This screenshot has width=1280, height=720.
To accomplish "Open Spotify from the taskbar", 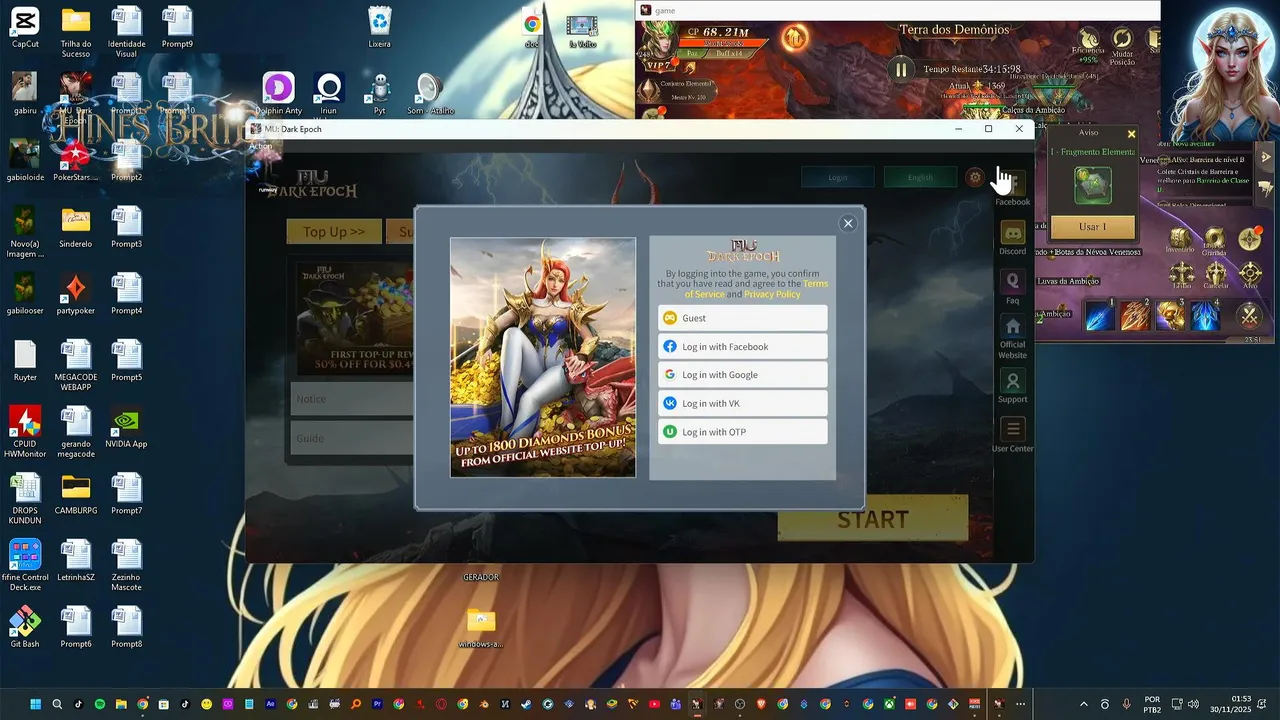I will click(x=100, y=704).
